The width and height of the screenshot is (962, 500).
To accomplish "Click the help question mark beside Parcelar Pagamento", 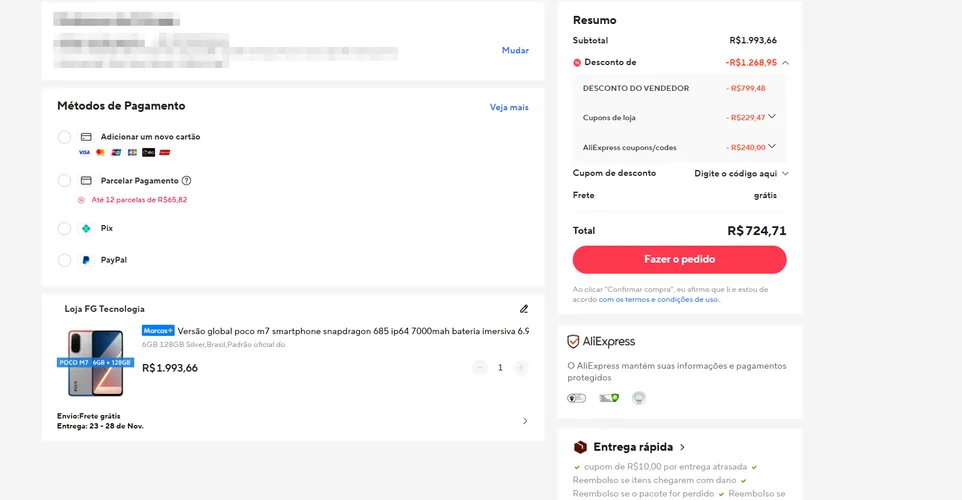I will click(187, 180).
